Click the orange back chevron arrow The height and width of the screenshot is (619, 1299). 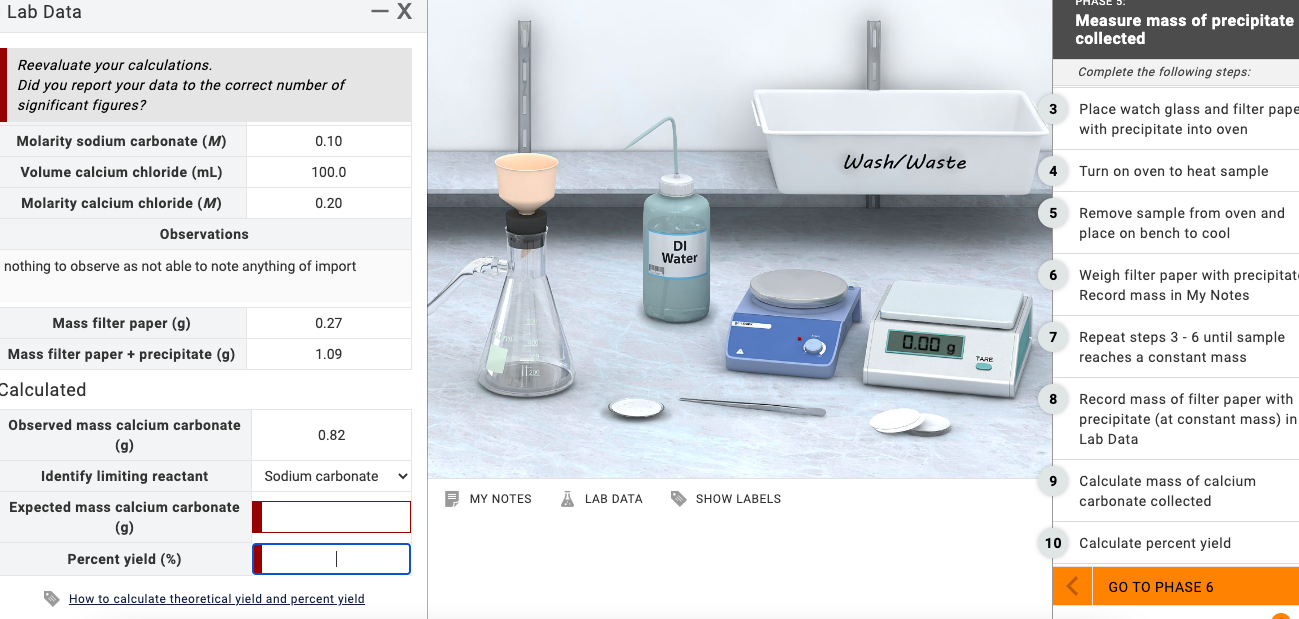[1072, 586]
